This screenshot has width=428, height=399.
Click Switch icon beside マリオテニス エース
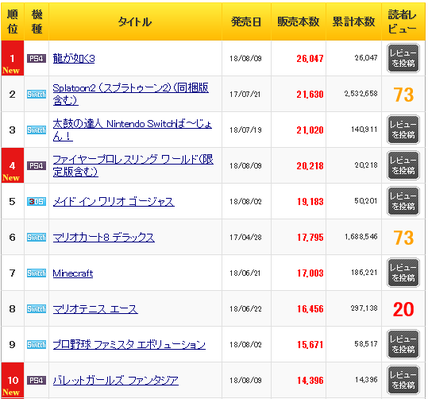36,309
